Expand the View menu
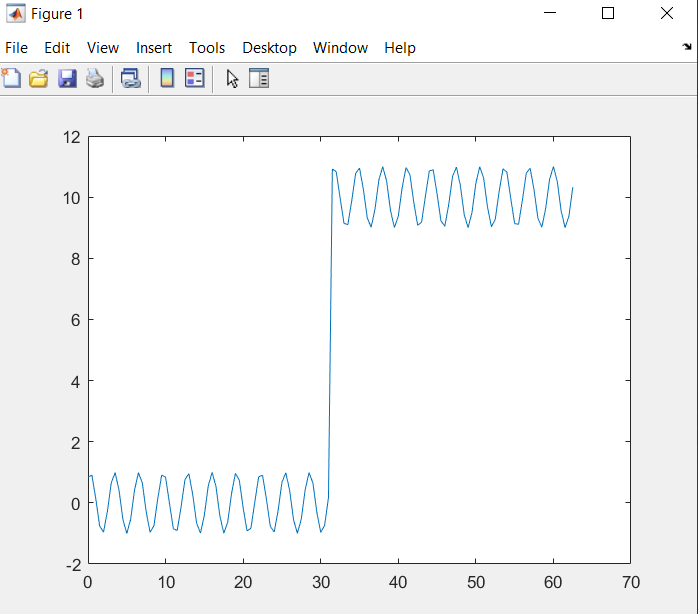This screenshot has width=698, height=614. click(x=103, y=48)
